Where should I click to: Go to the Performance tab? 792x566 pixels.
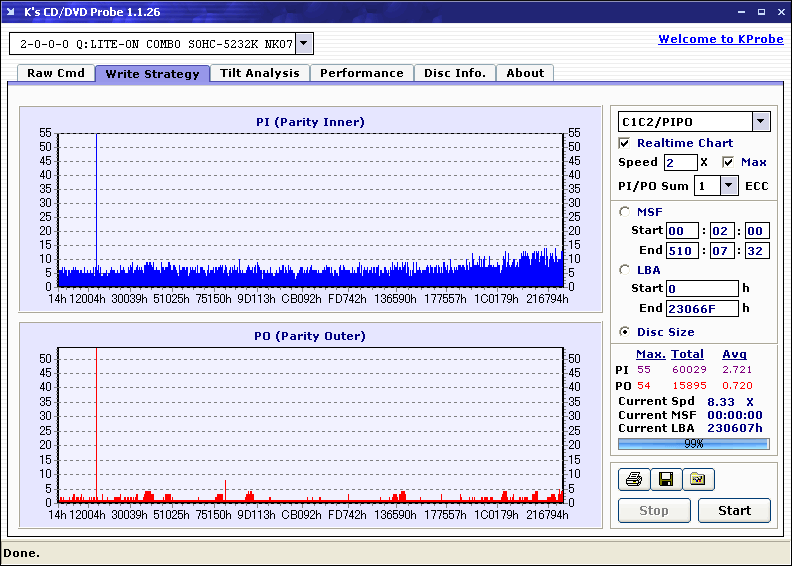(362, 73)
